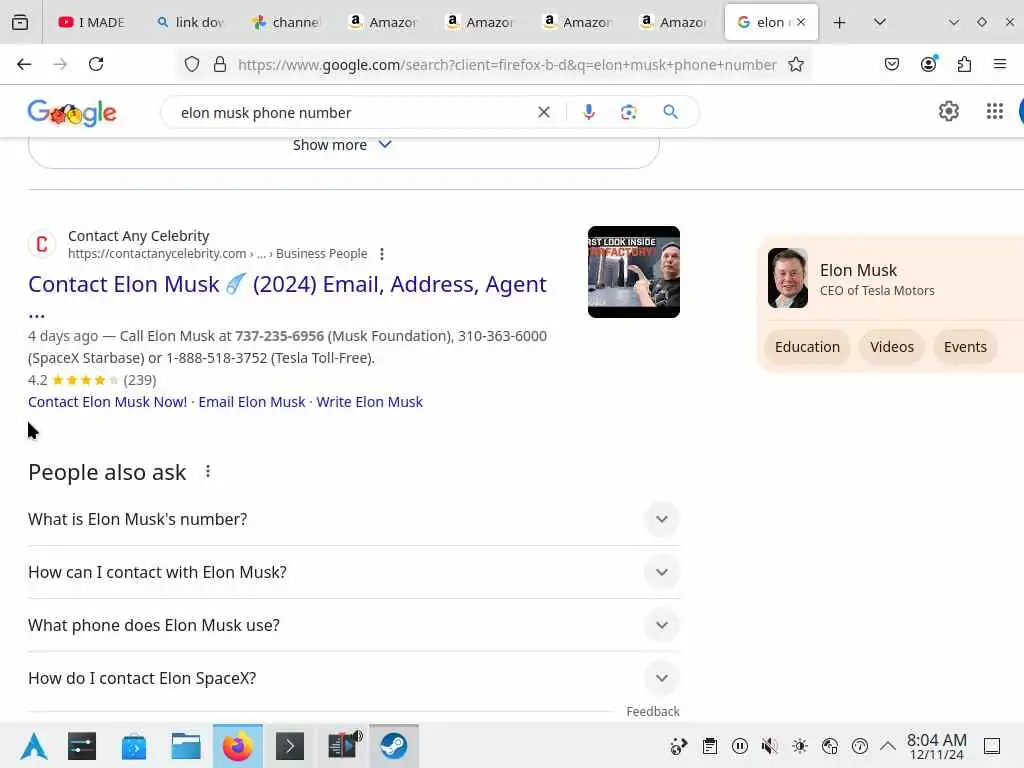Open the Extensions puzzle icon
The height and width of the screenshot is (768, 1024).
coord(964,64)
